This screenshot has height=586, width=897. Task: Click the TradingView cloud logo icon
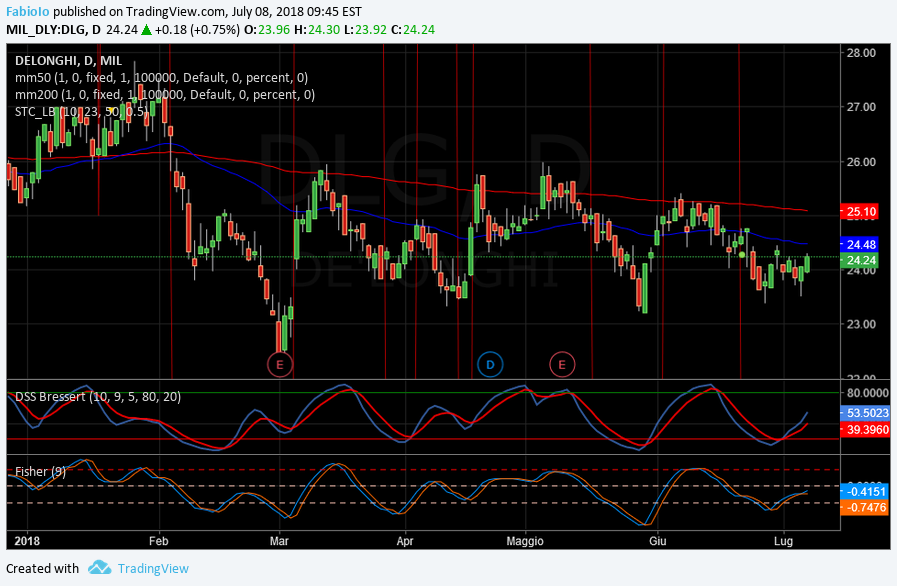coord(100,568)
